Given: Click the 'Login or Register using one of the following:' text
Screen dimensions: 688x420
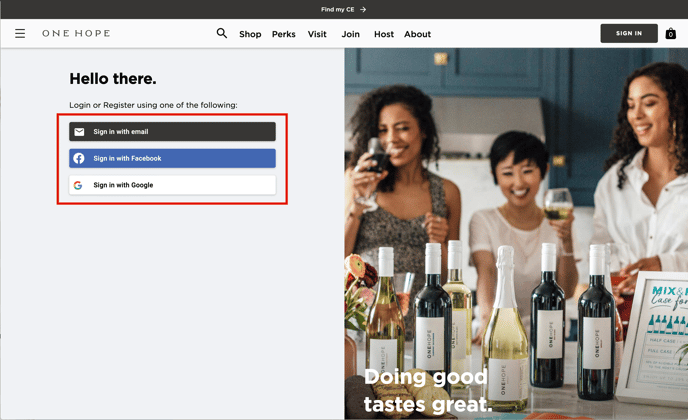Looking at the screenshot, I should click(x=153, y=105).
